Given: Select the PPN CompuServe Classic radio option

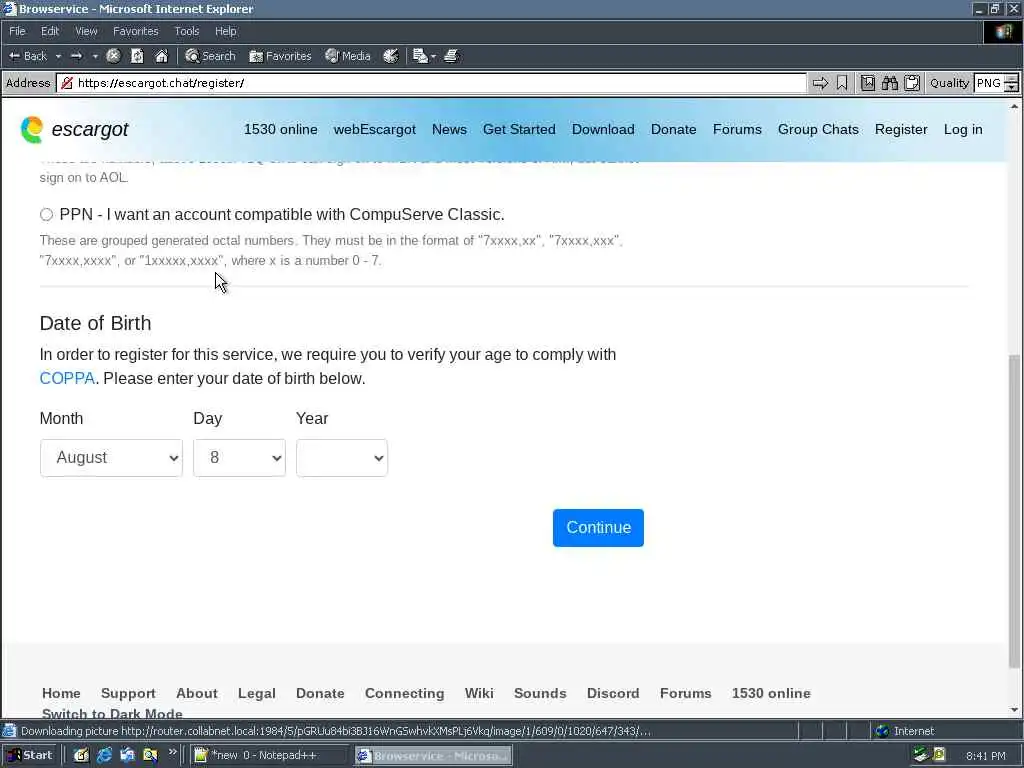Looking at the screenshot, I should 46,215.
